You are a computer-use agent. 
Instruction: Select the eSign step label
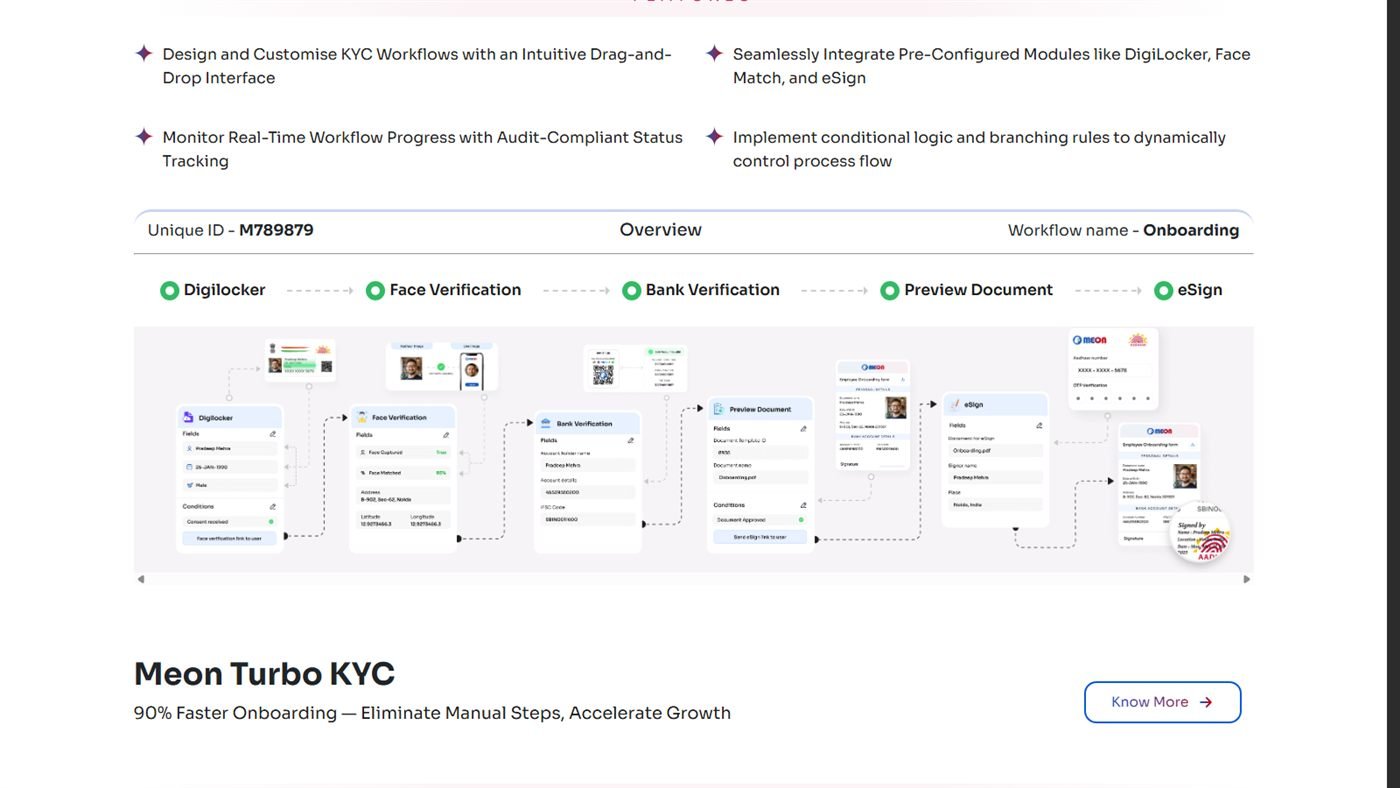[1200, 290]
